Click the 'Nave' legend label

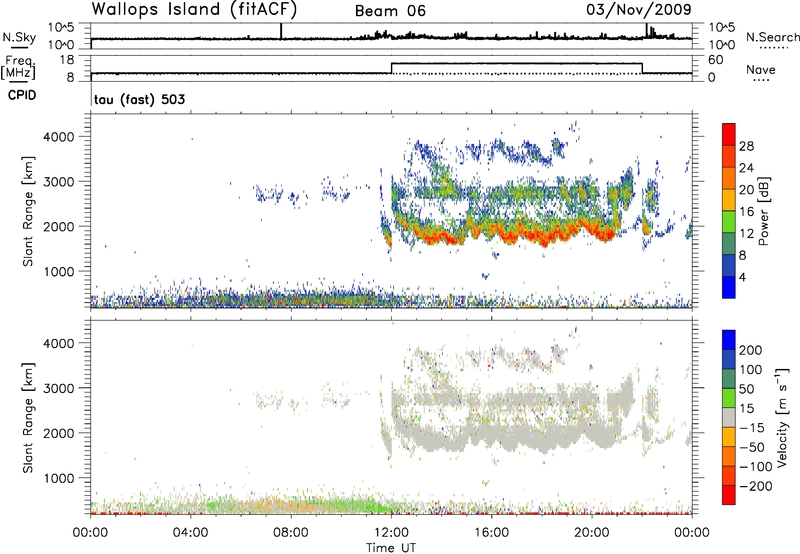[760, 70]
